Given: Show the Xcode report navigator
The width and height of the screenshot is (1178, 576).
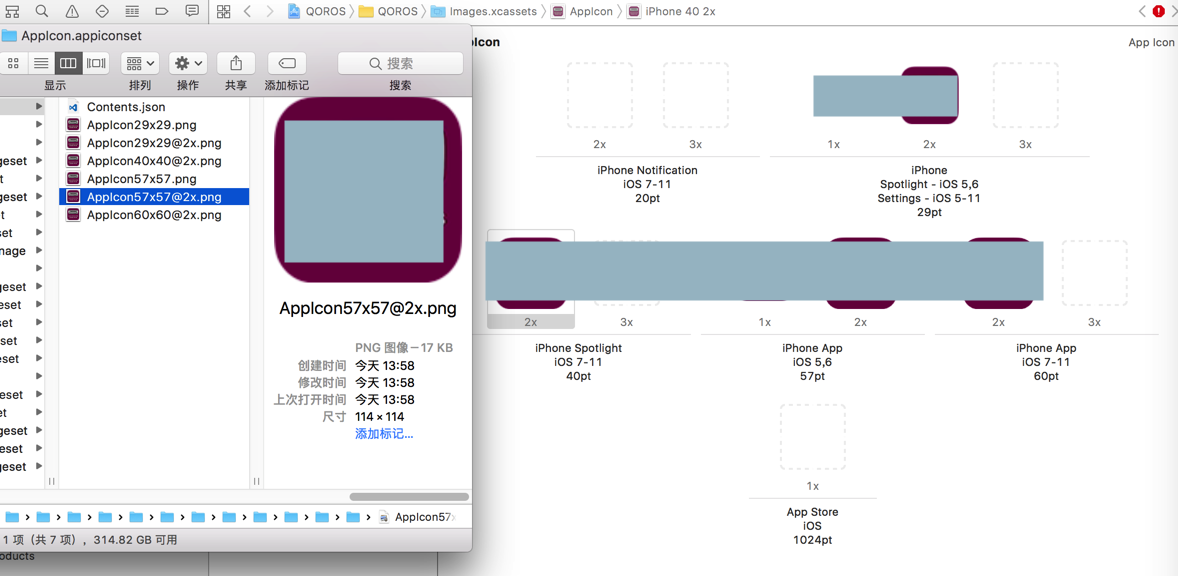Looking at the screenshot, I should click(192, 11).
